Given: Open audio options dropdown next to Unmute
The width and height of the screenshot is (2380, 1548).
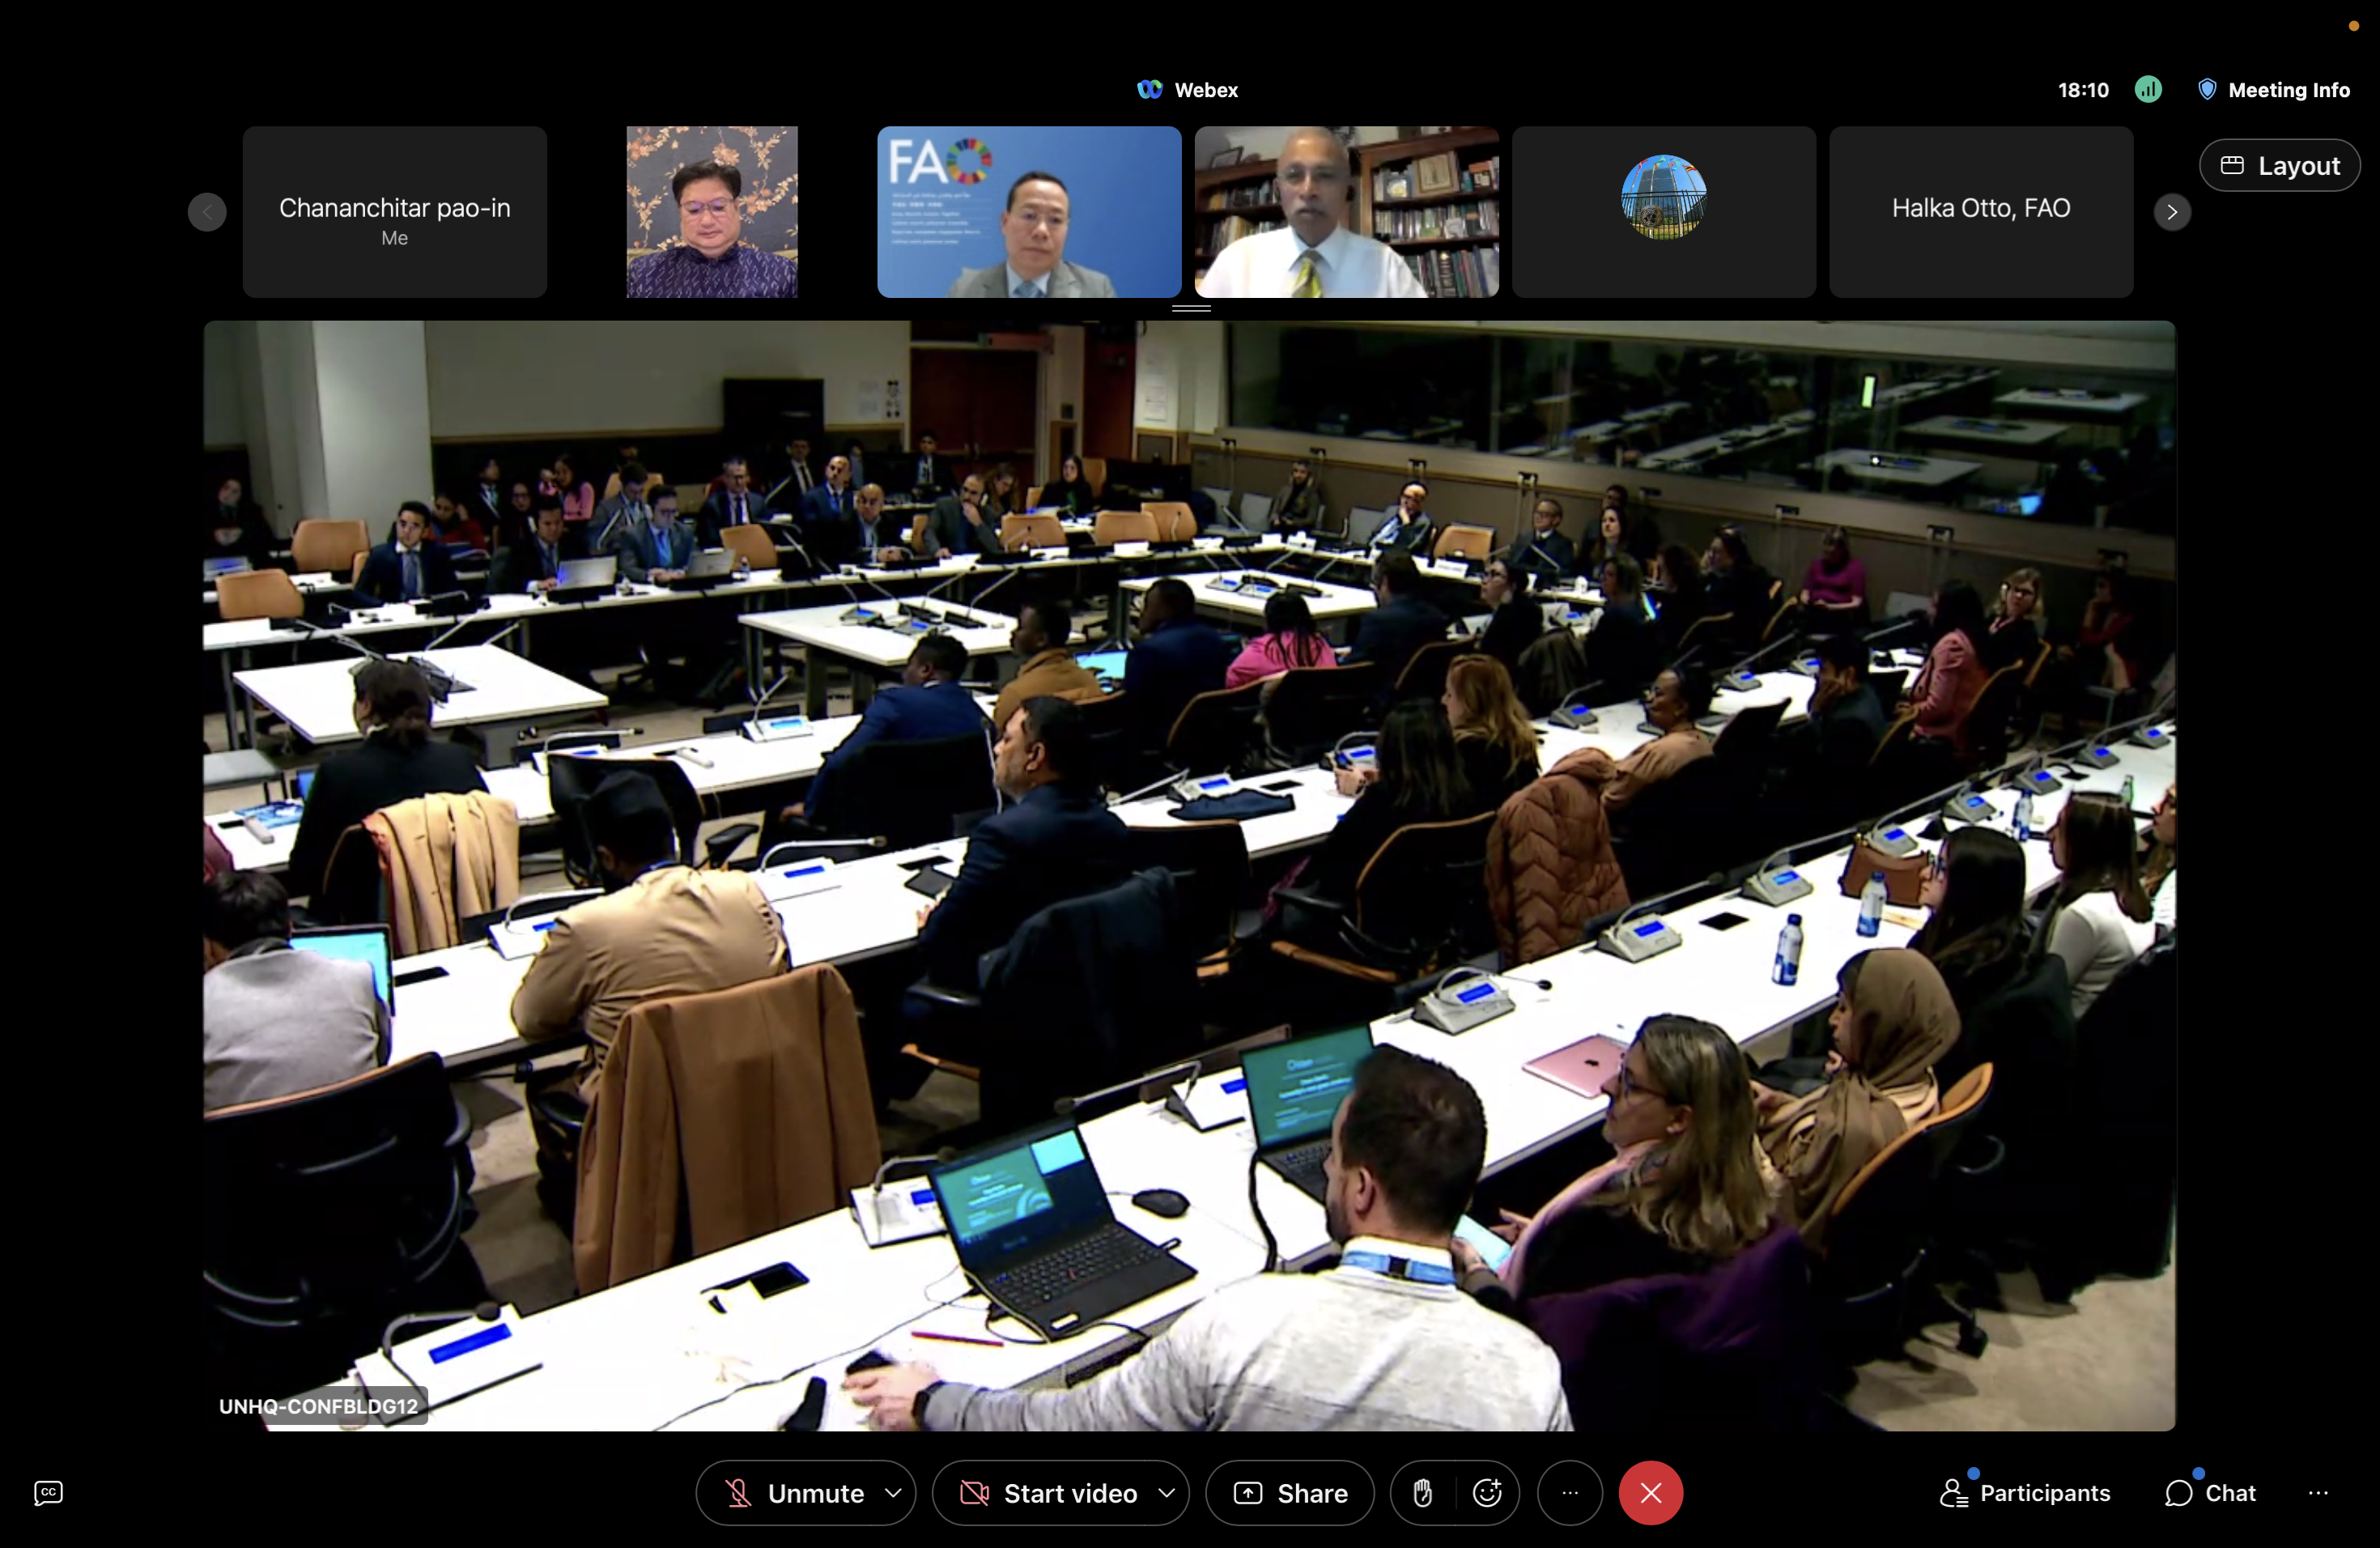Looking at the screenshot, I should 893,1492.
